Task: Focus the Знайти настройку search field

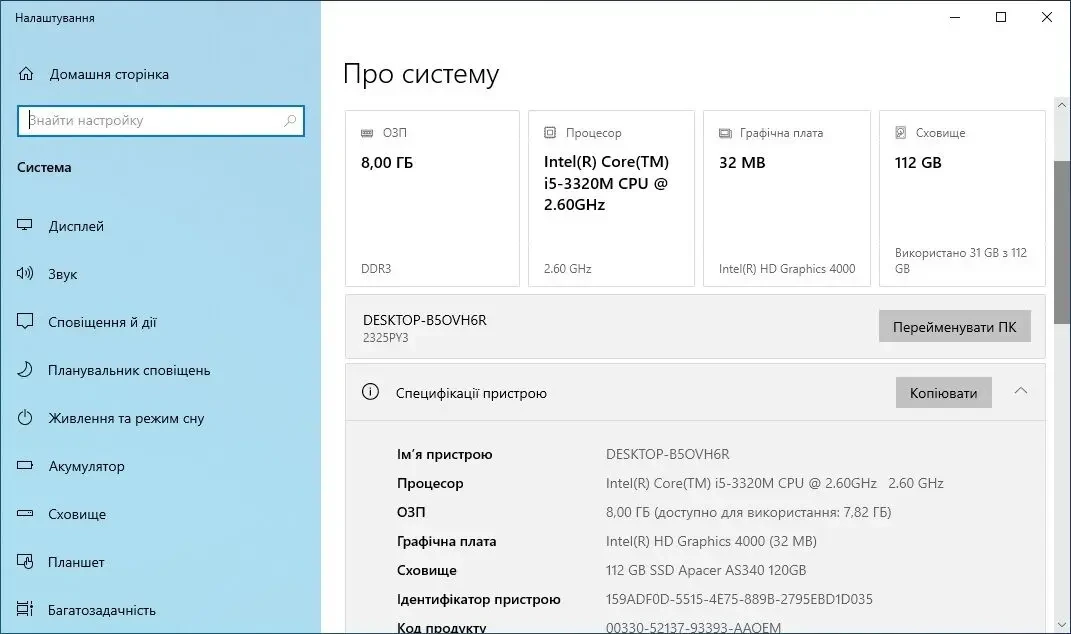Action: tap(161, 121)
